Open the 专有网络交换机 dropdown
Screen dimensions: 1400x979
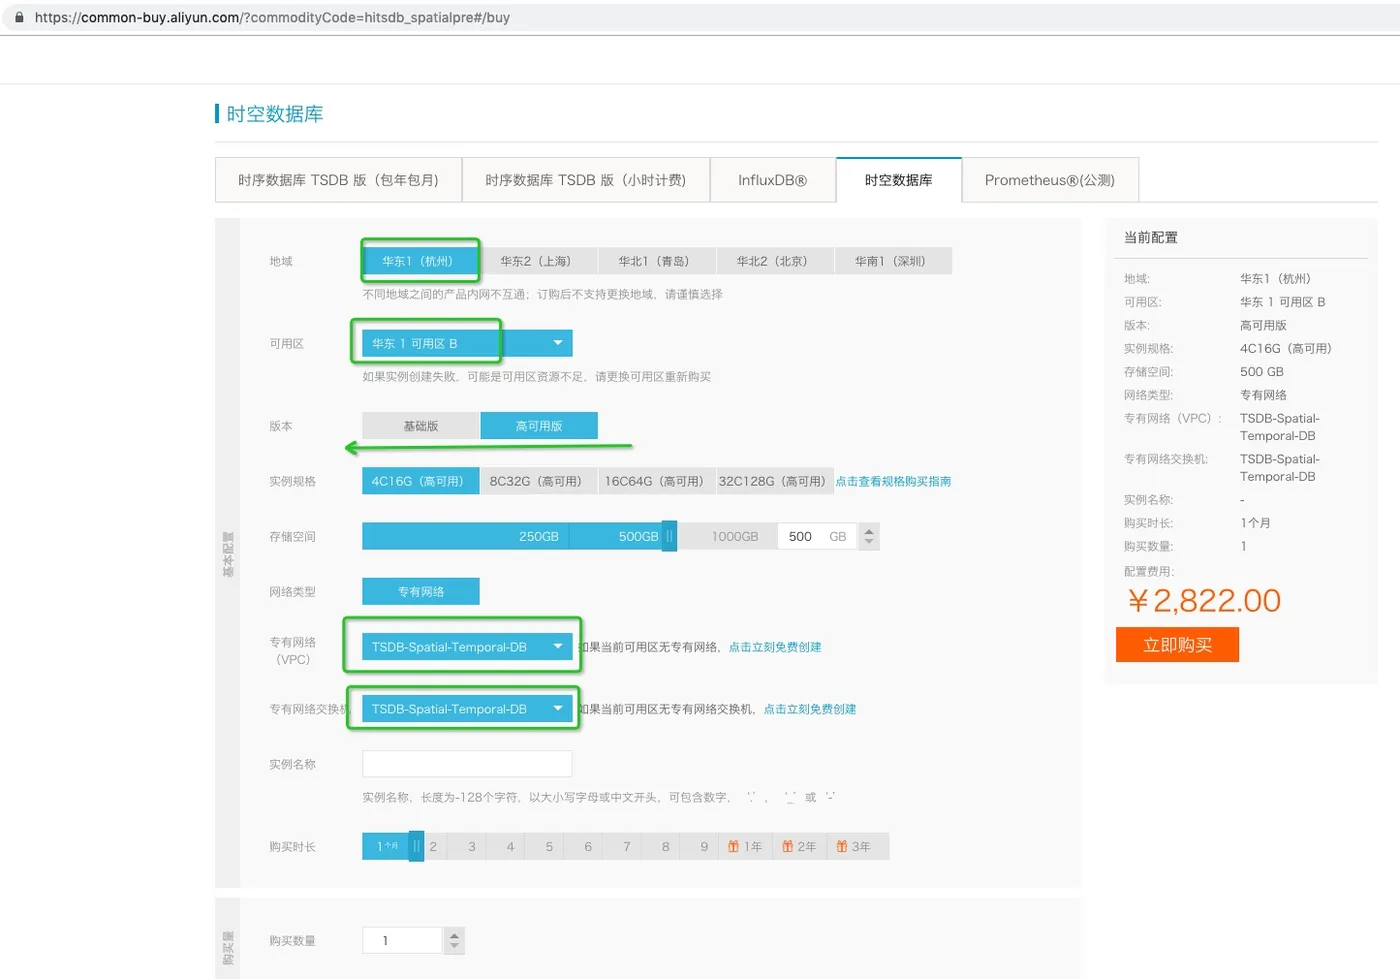click(467, 709)
